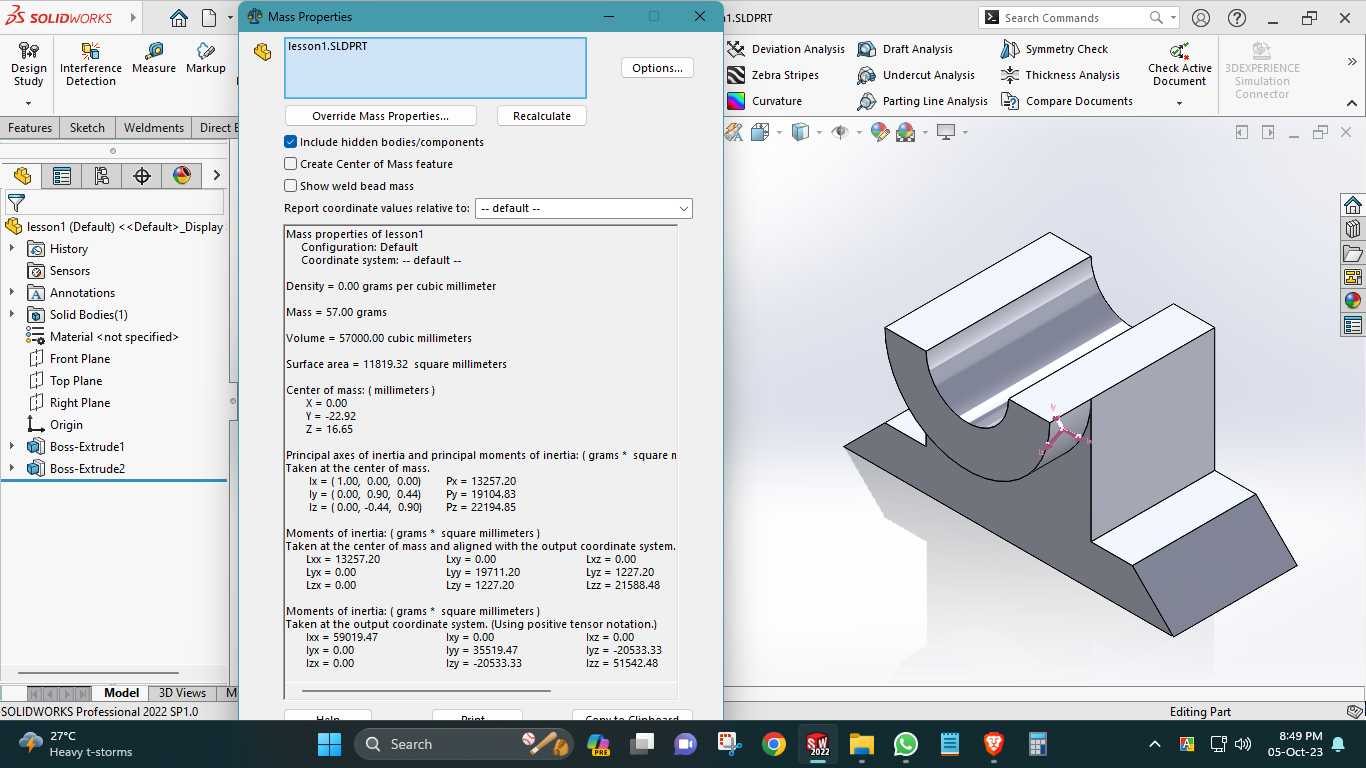
Task: Click Check Active Document
Action: point(1180,64)
